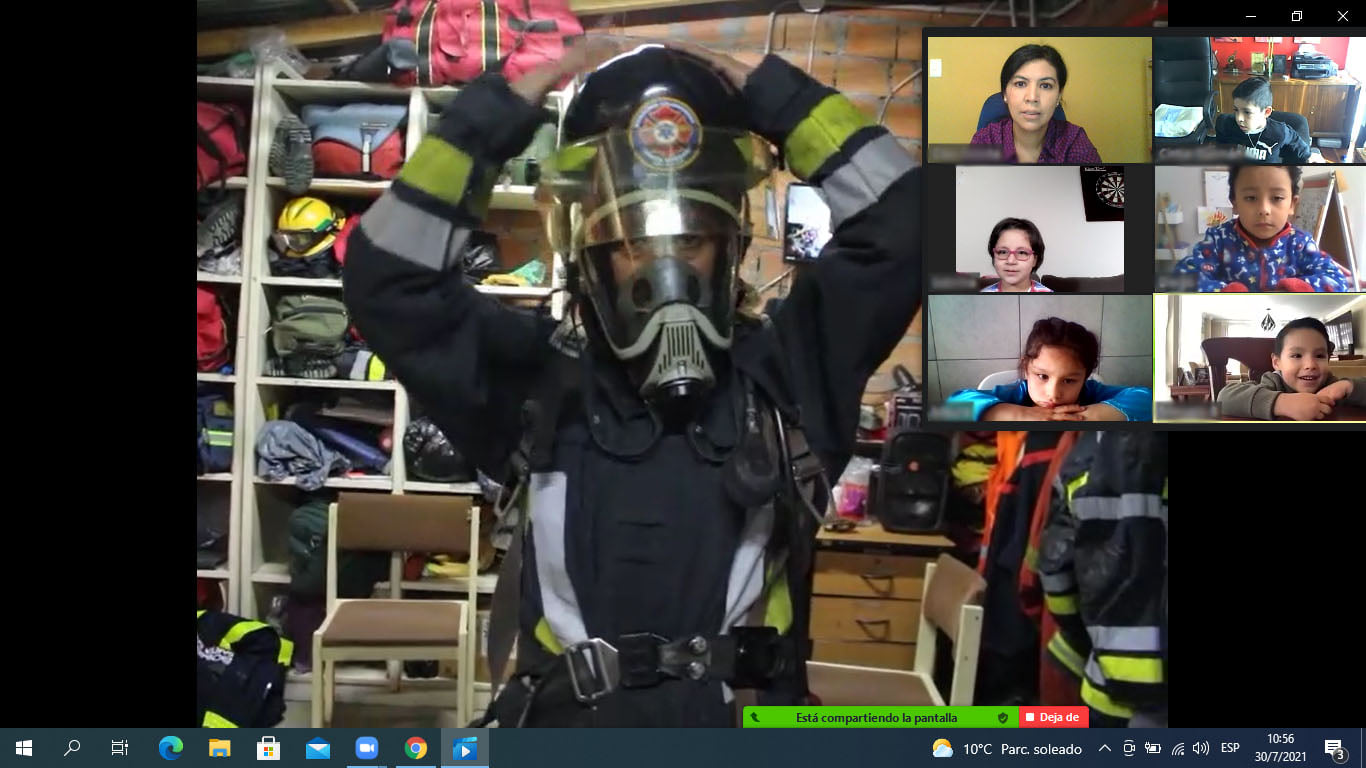Select the highlighted smiling boy's video tile

tap(1260, 358)
